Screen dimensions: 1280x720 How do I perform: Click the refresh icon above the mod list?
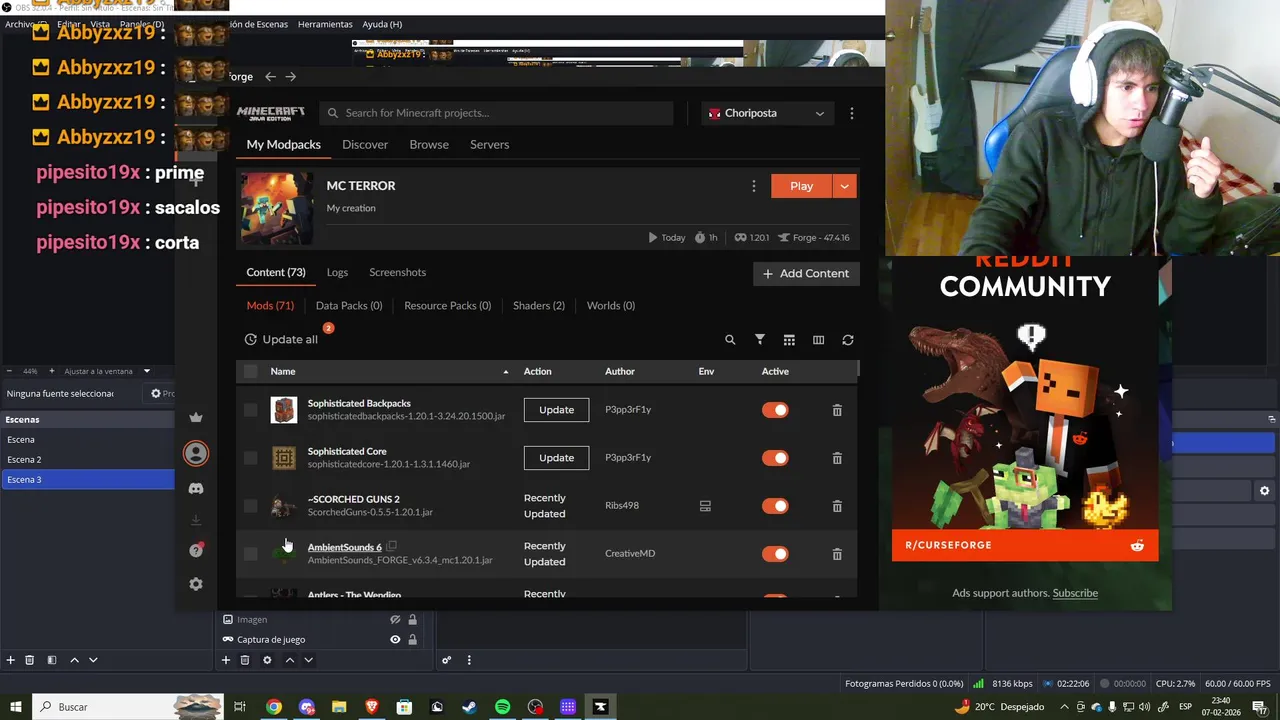tap(848, 340)
